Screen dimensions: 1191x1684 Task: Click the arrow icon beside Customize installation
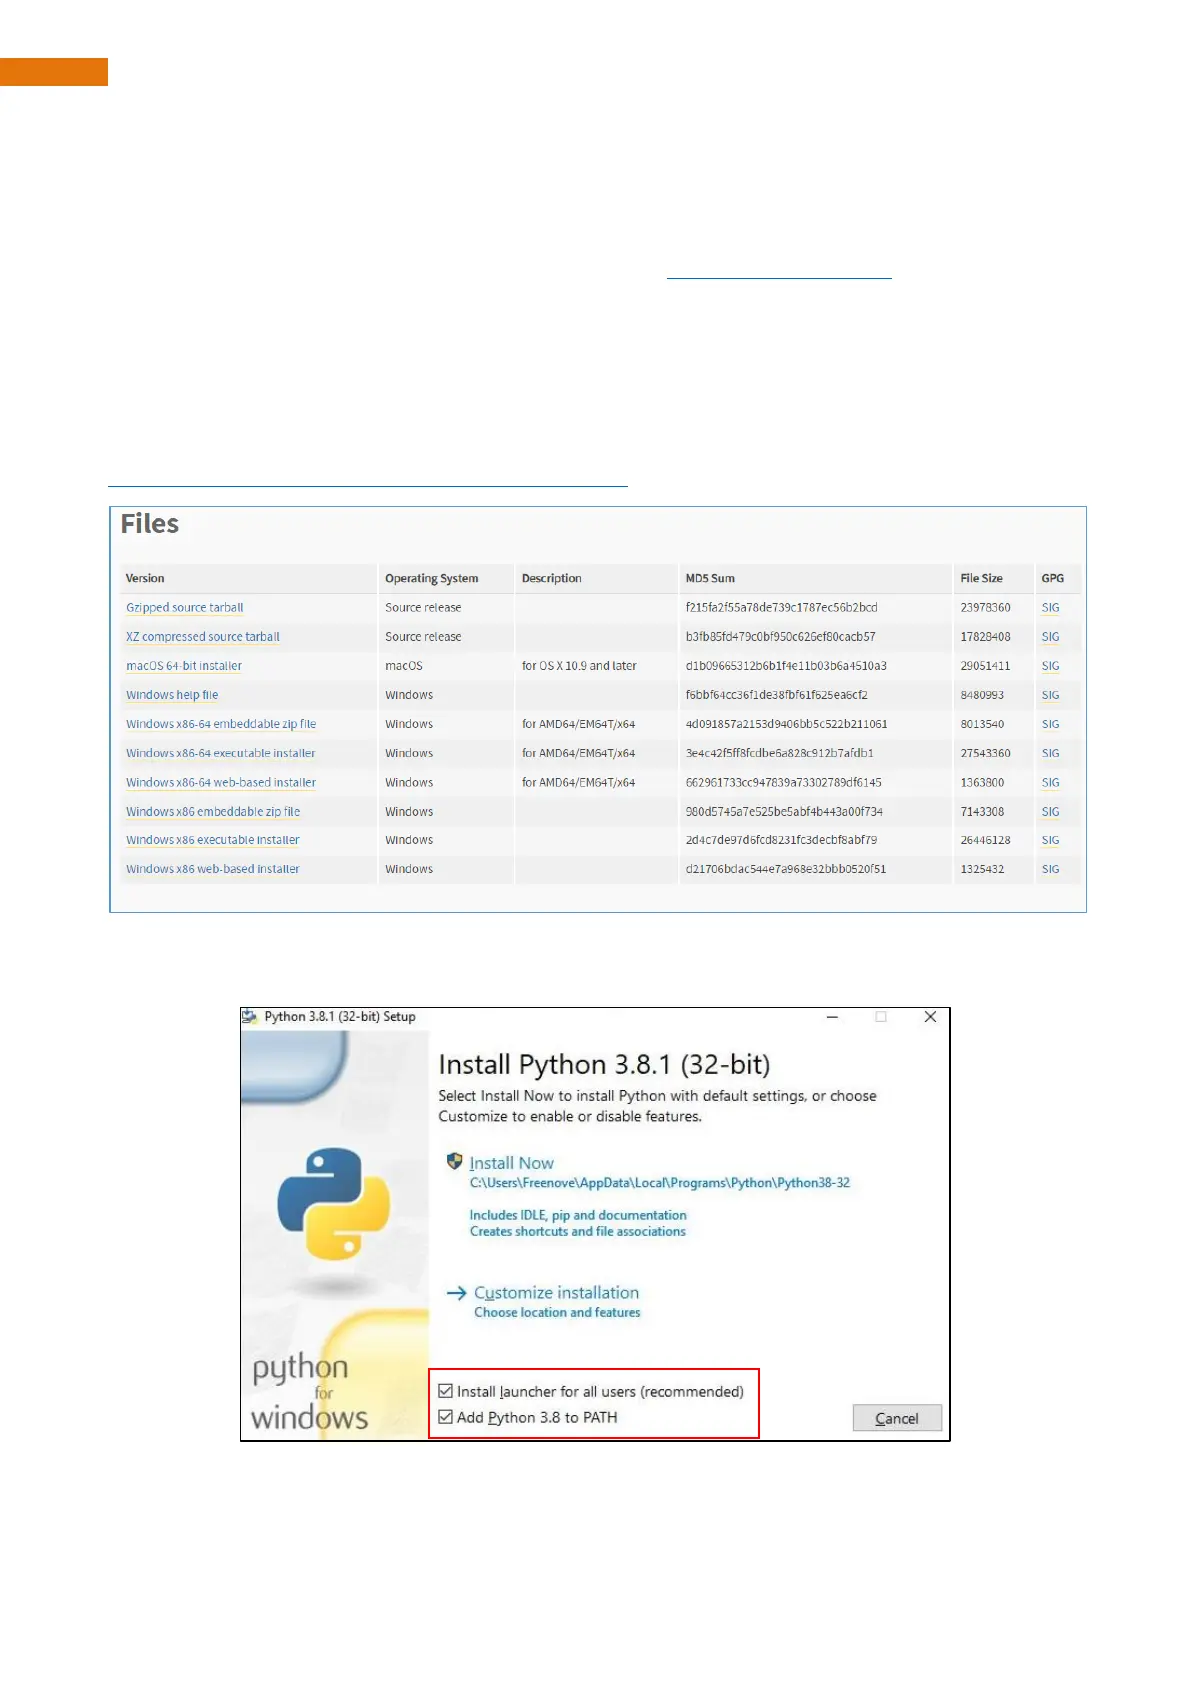pyautogui.click(x=457, y=1293)
